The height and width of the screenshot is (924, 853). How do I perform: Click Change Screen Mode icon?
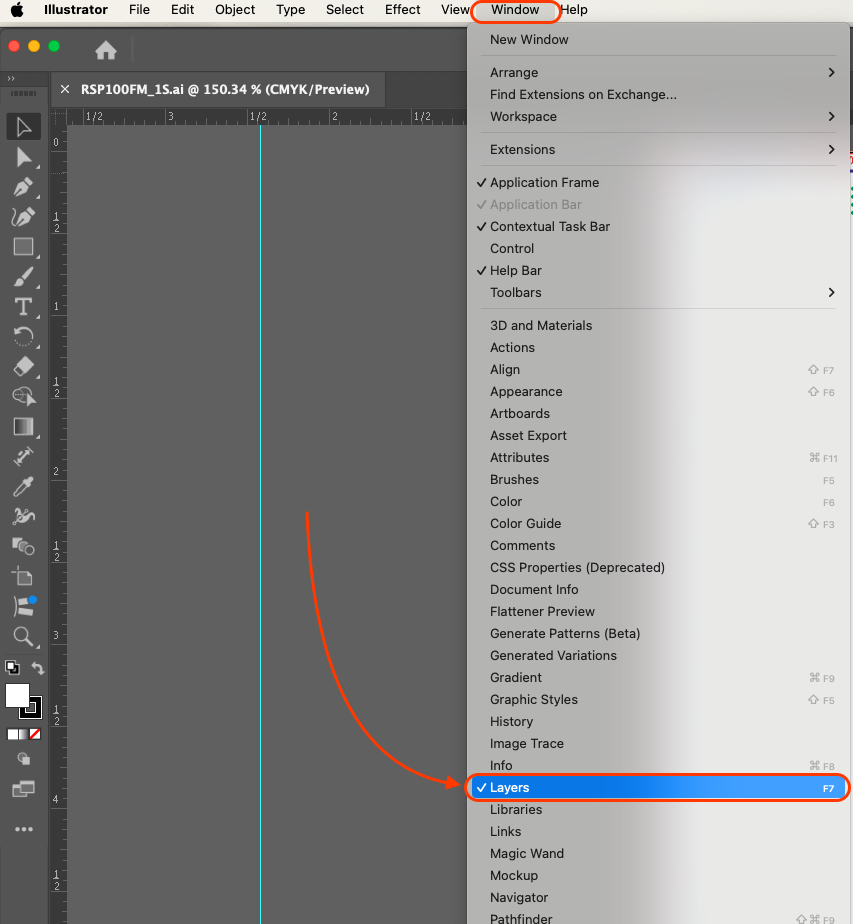click(24, 789)
